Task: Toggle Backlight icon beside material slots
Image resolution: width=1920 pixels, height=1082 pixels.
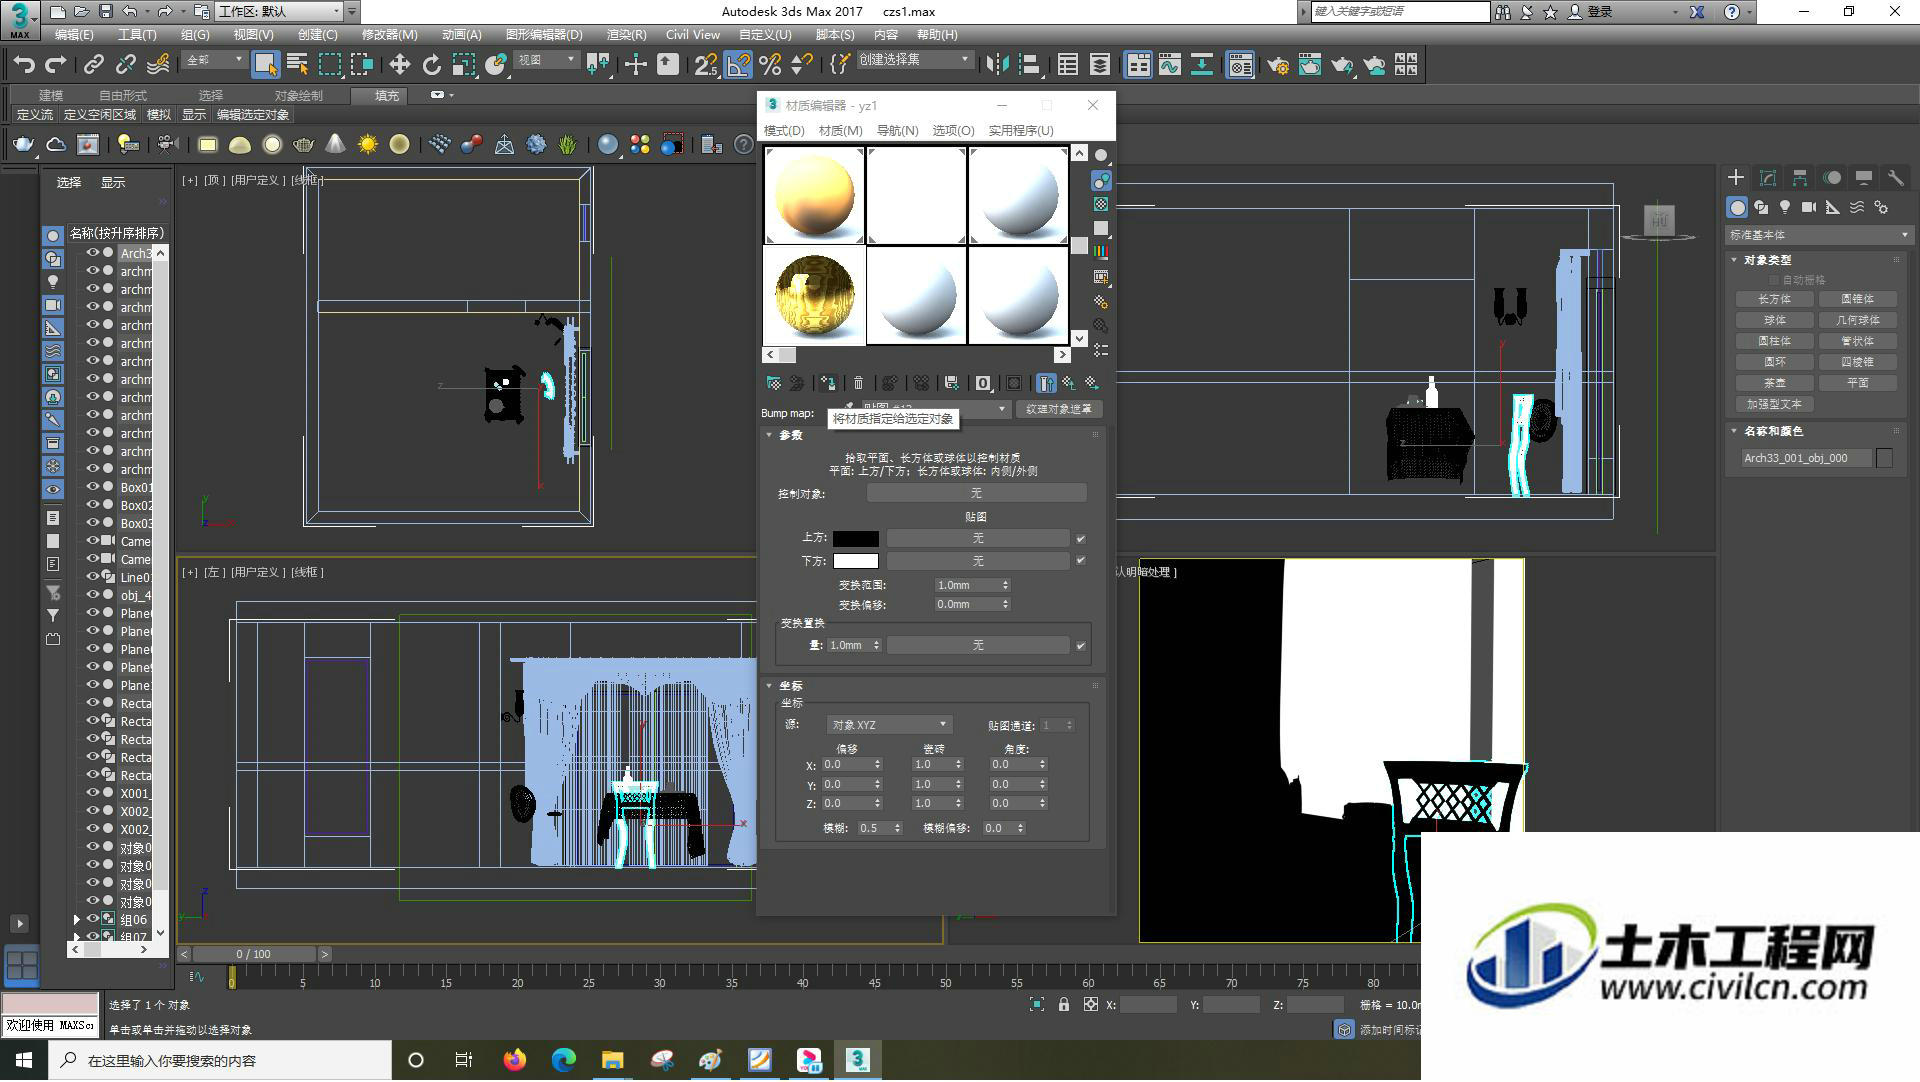Action: [x=1101, y=180]
